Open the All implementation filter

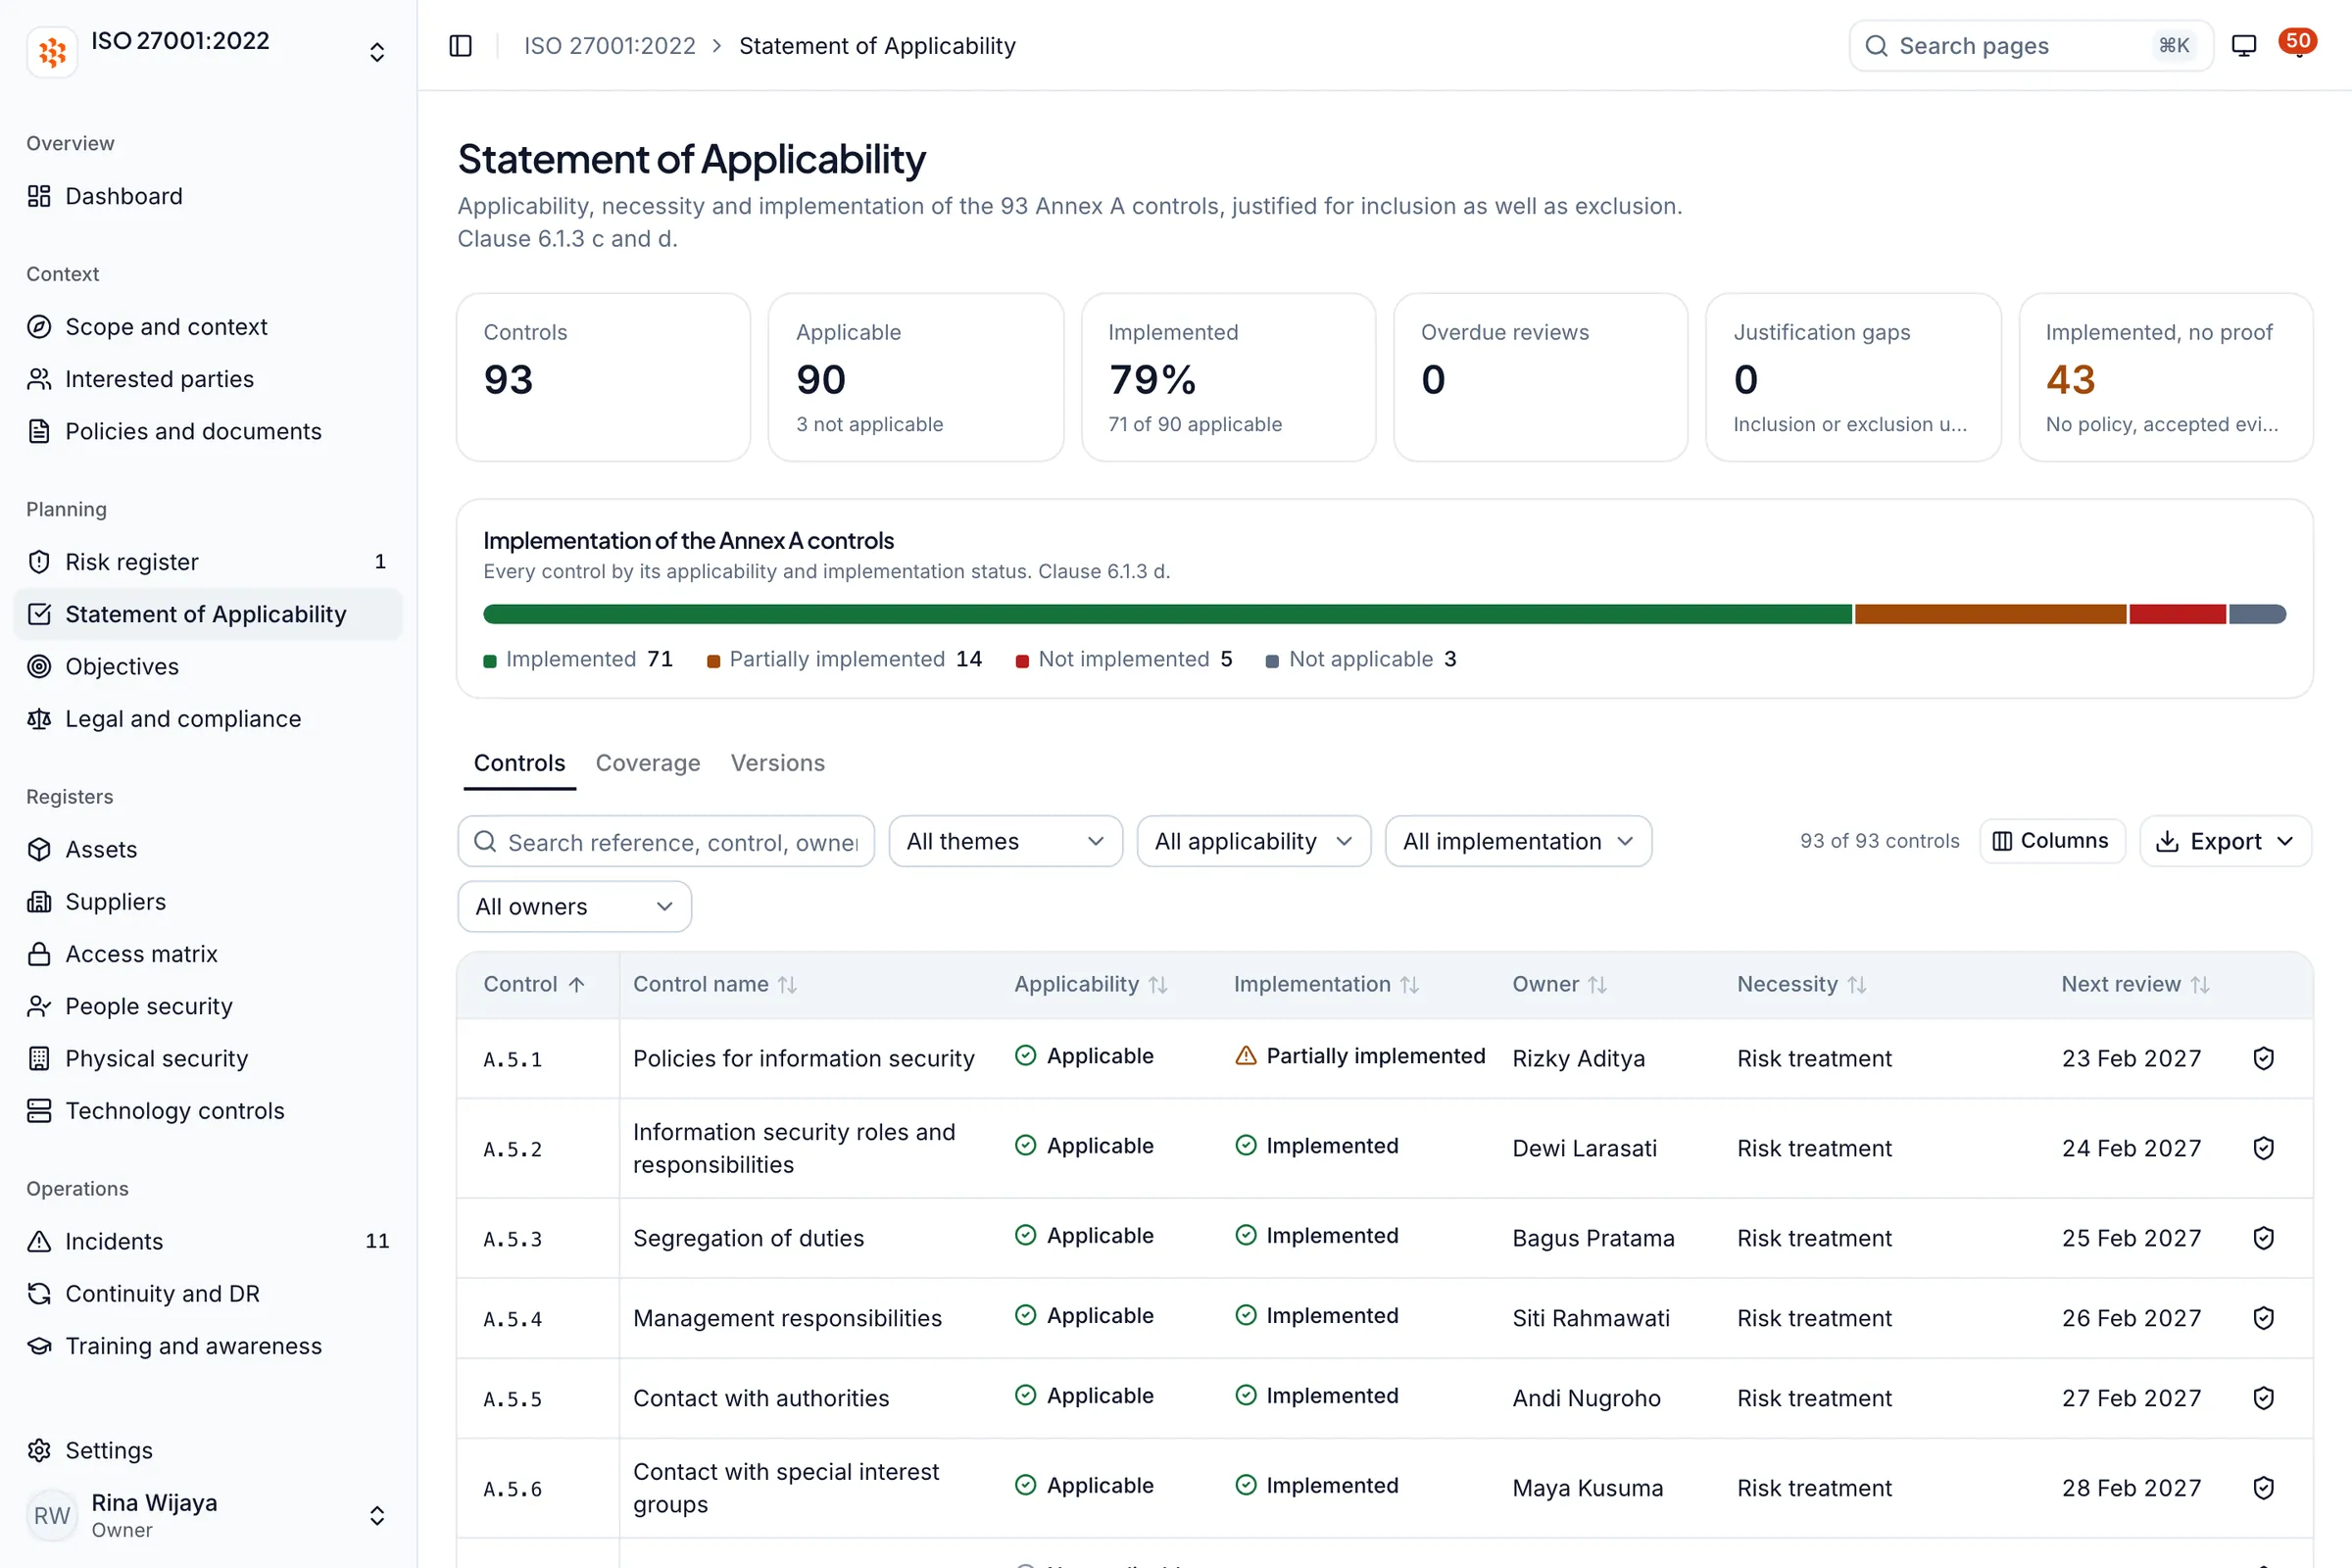point(1517,841)
